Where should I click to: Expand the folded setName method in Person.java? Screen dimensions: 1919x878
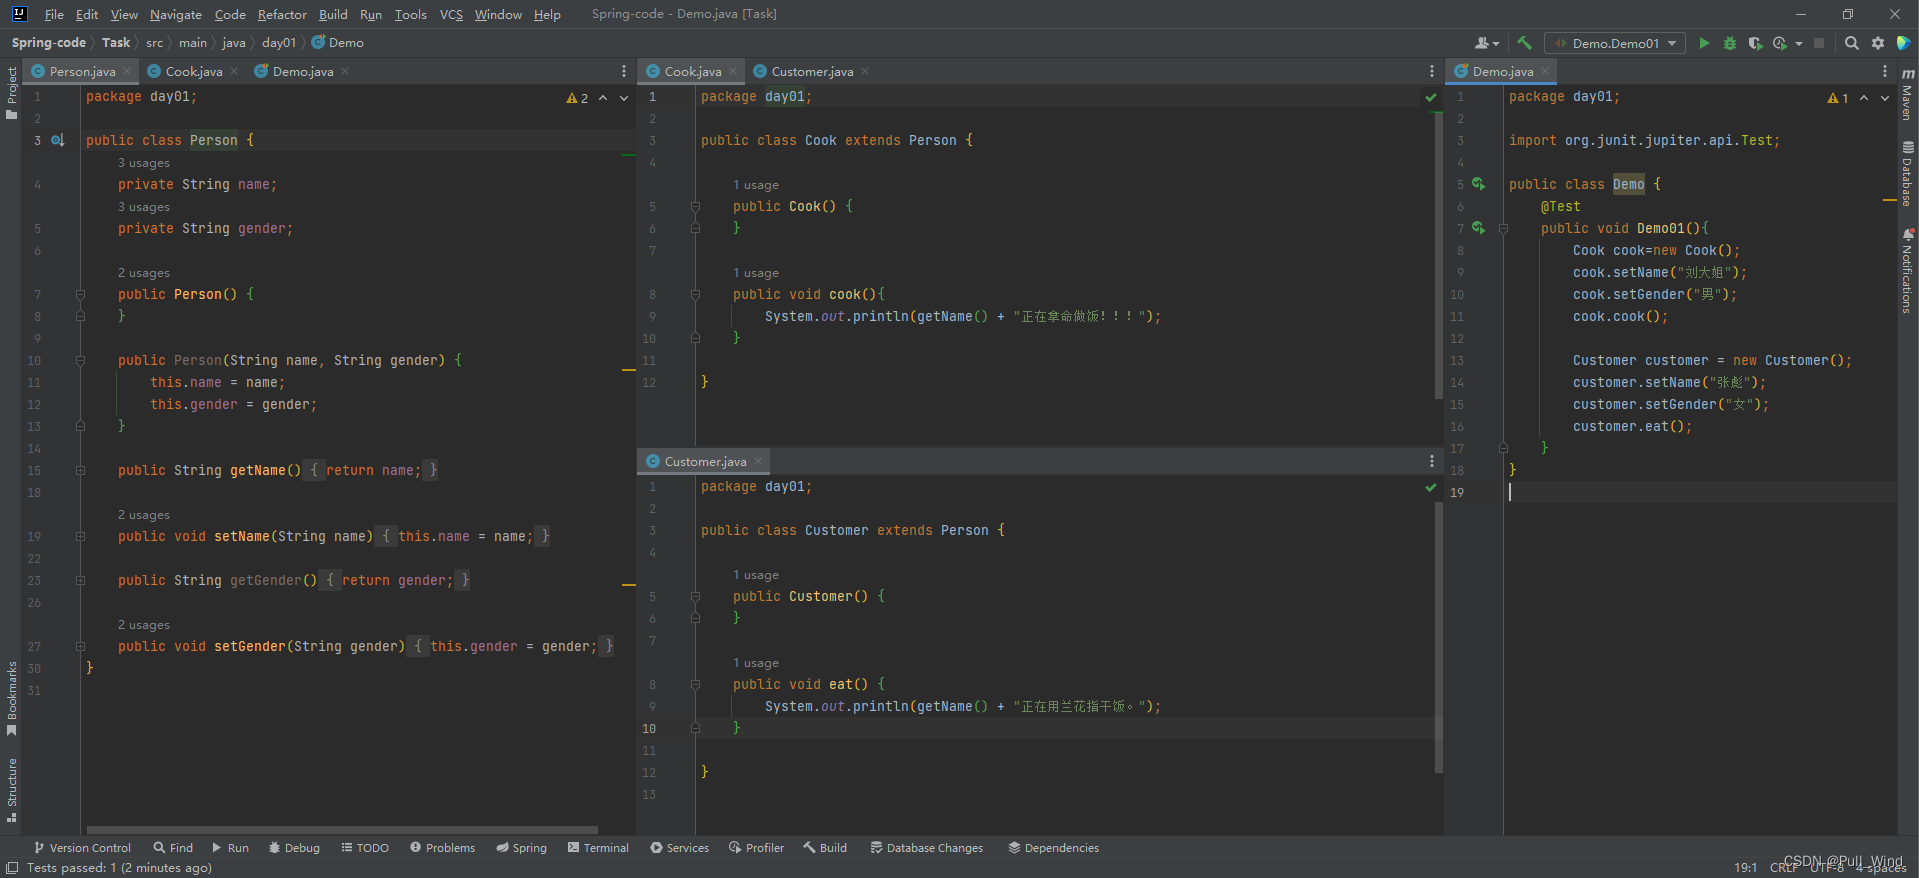tap(80, 536)
